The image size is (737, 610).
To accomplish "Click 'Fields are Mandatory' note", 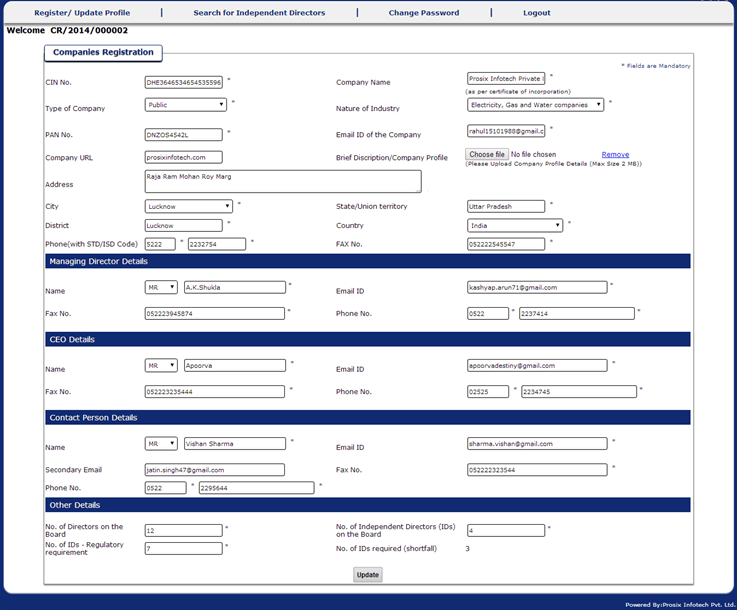I will (656, 66).
